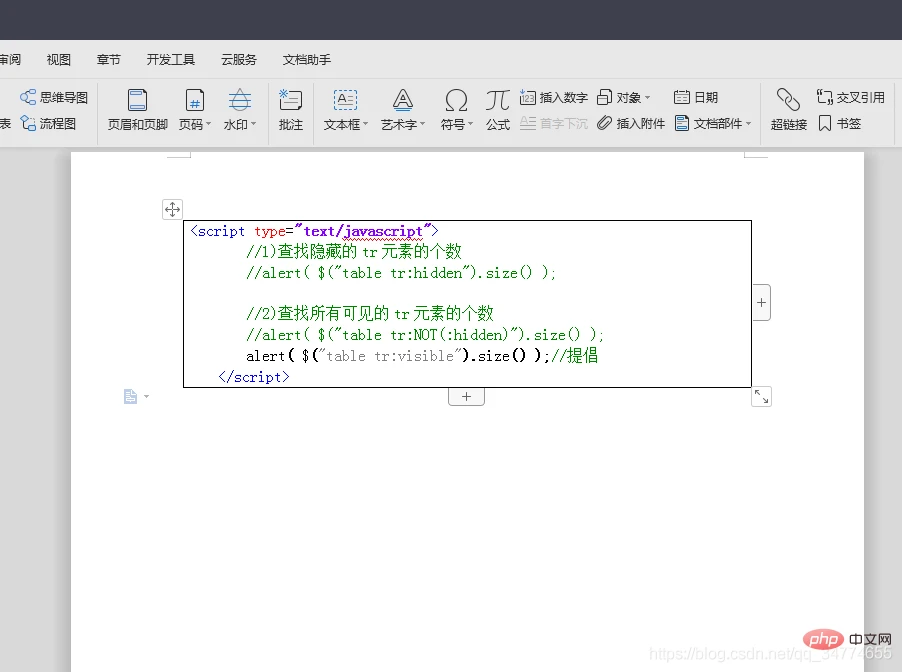
Task: Click 插入数字 insert number
Action: coord(553,97)
